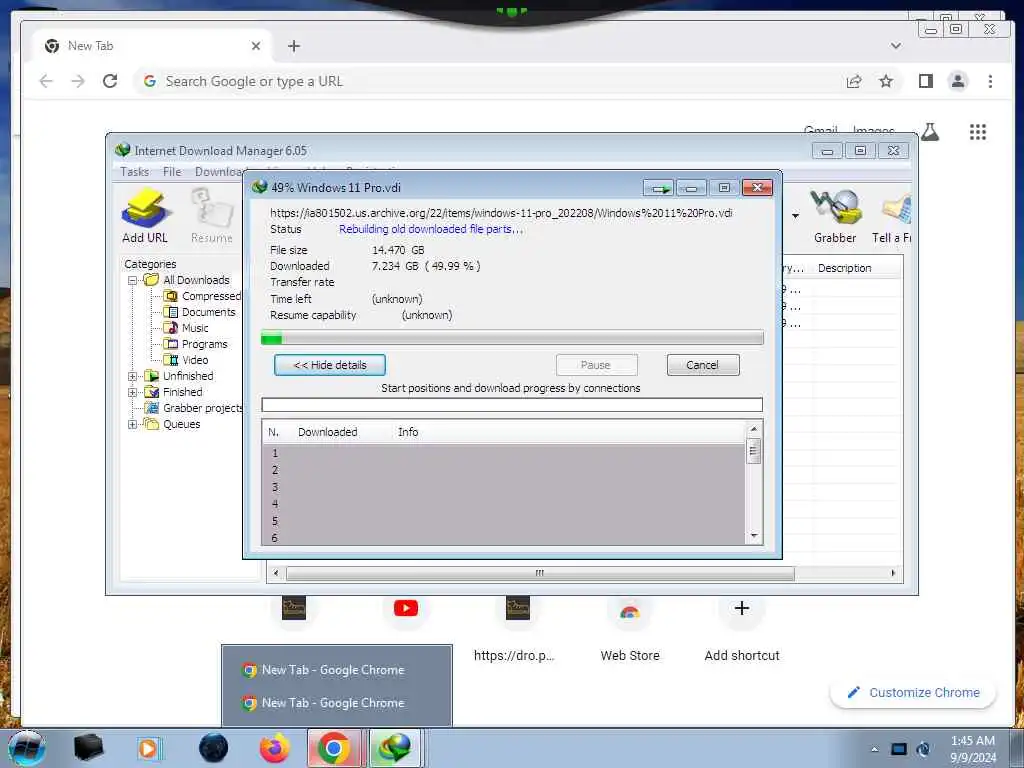Select the Music category
This screenshot has height=768, width=1024.
187,328
